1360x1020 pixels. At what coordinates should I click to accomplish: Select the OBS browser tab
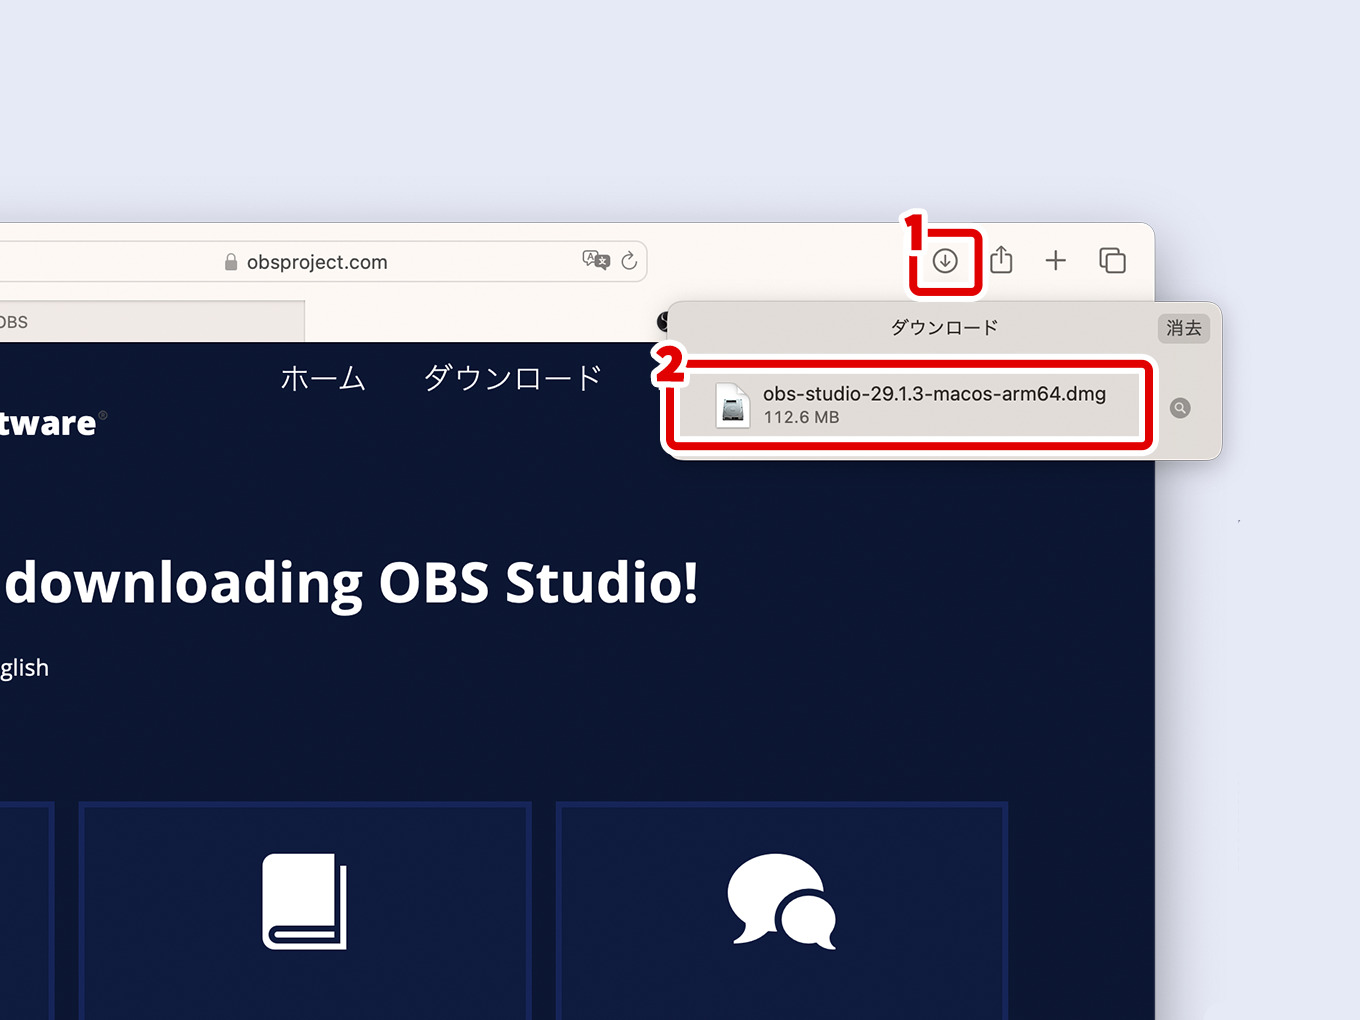[152, 322]
